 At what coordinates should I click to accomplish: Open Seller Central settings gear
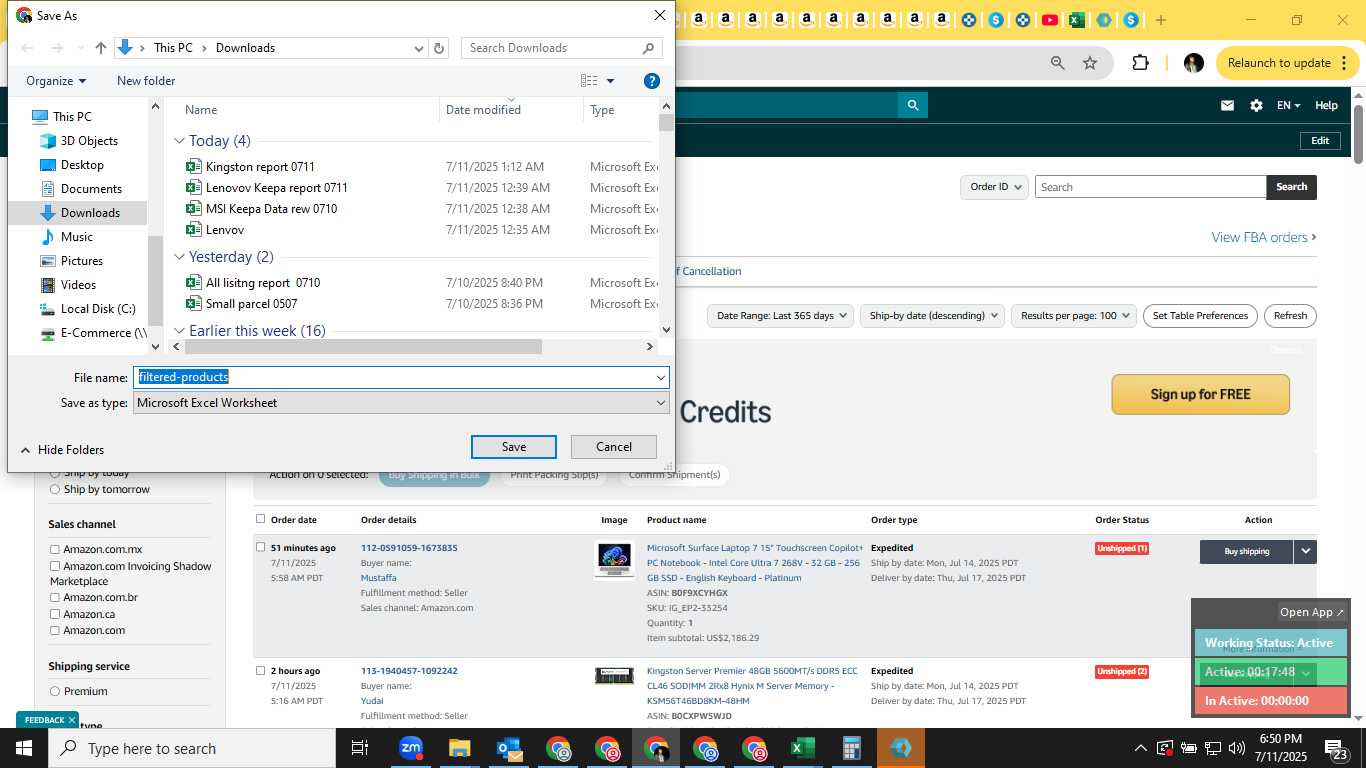(1256, 105)
